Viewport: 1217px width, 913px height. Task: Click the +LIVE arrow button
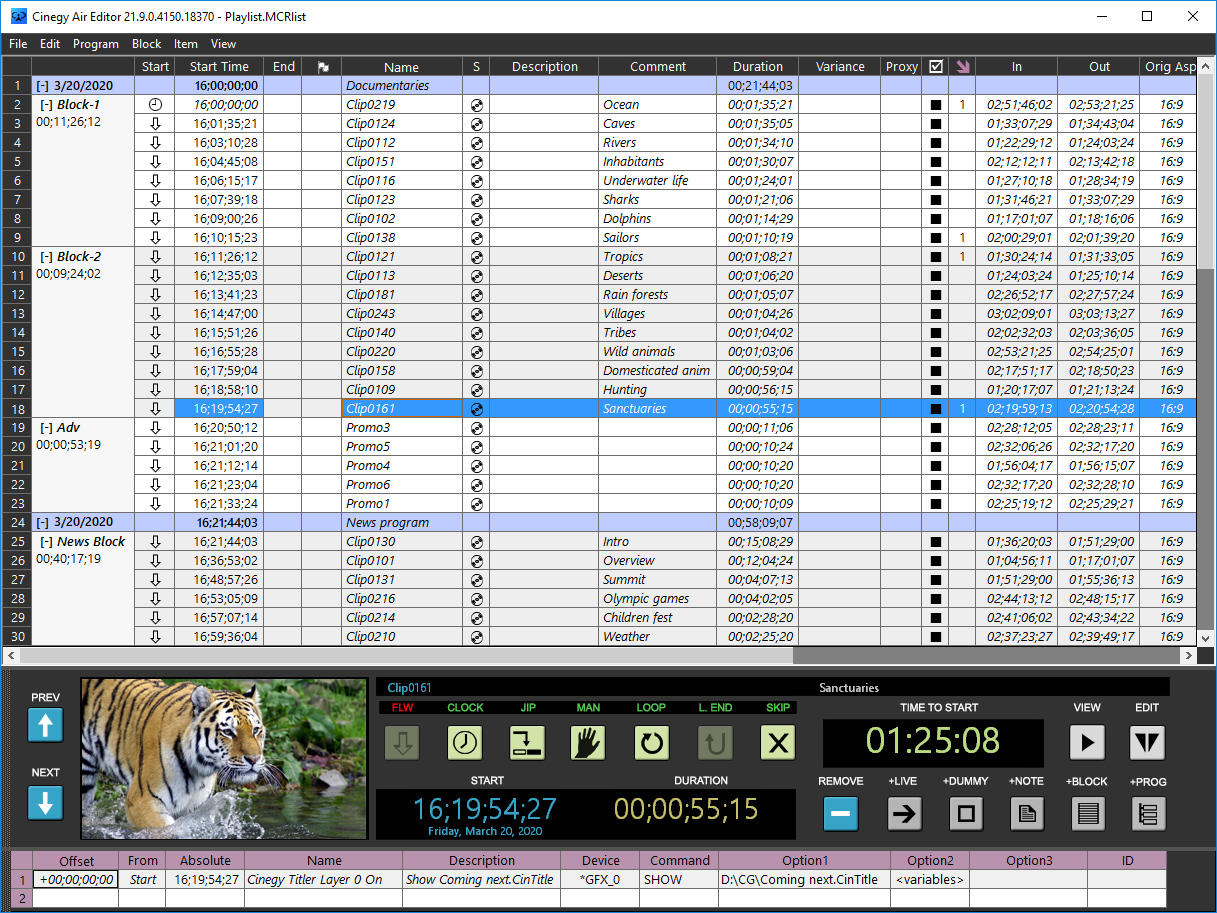tap(904, 814)
